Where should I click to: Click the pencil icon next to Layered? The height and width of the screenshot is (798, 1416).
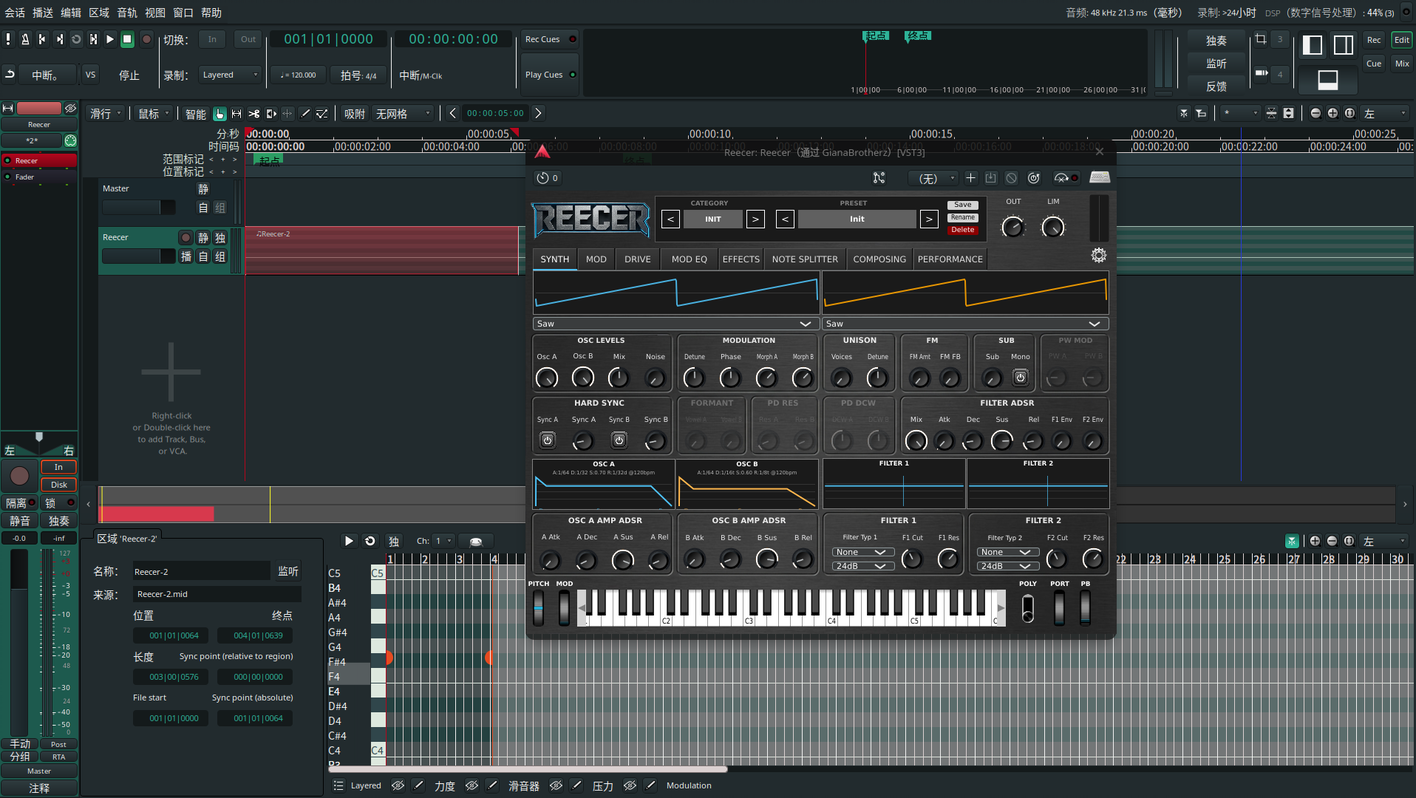tap(419, 786)
